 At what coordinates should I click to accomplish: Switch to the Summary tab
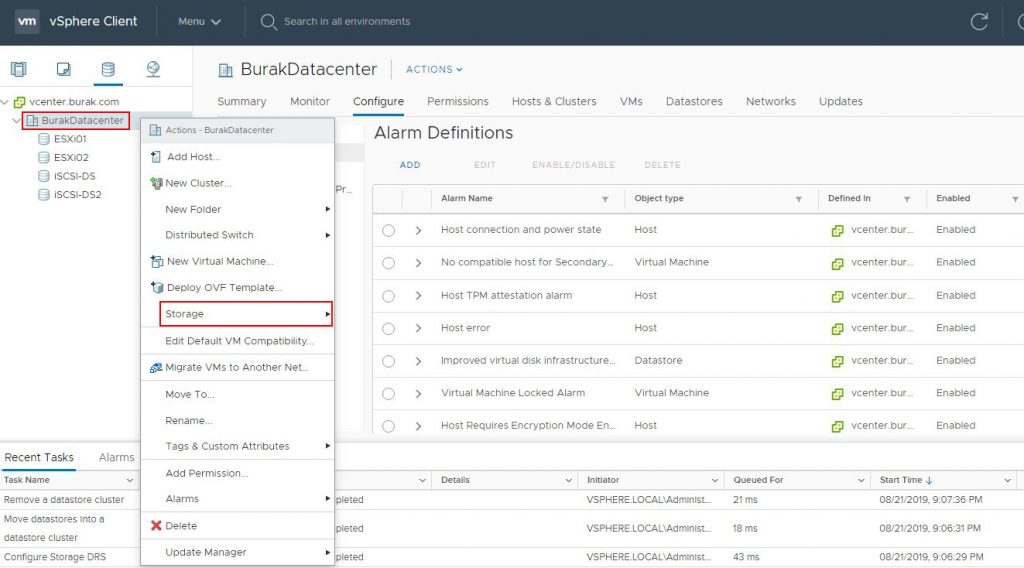point(242,101)
